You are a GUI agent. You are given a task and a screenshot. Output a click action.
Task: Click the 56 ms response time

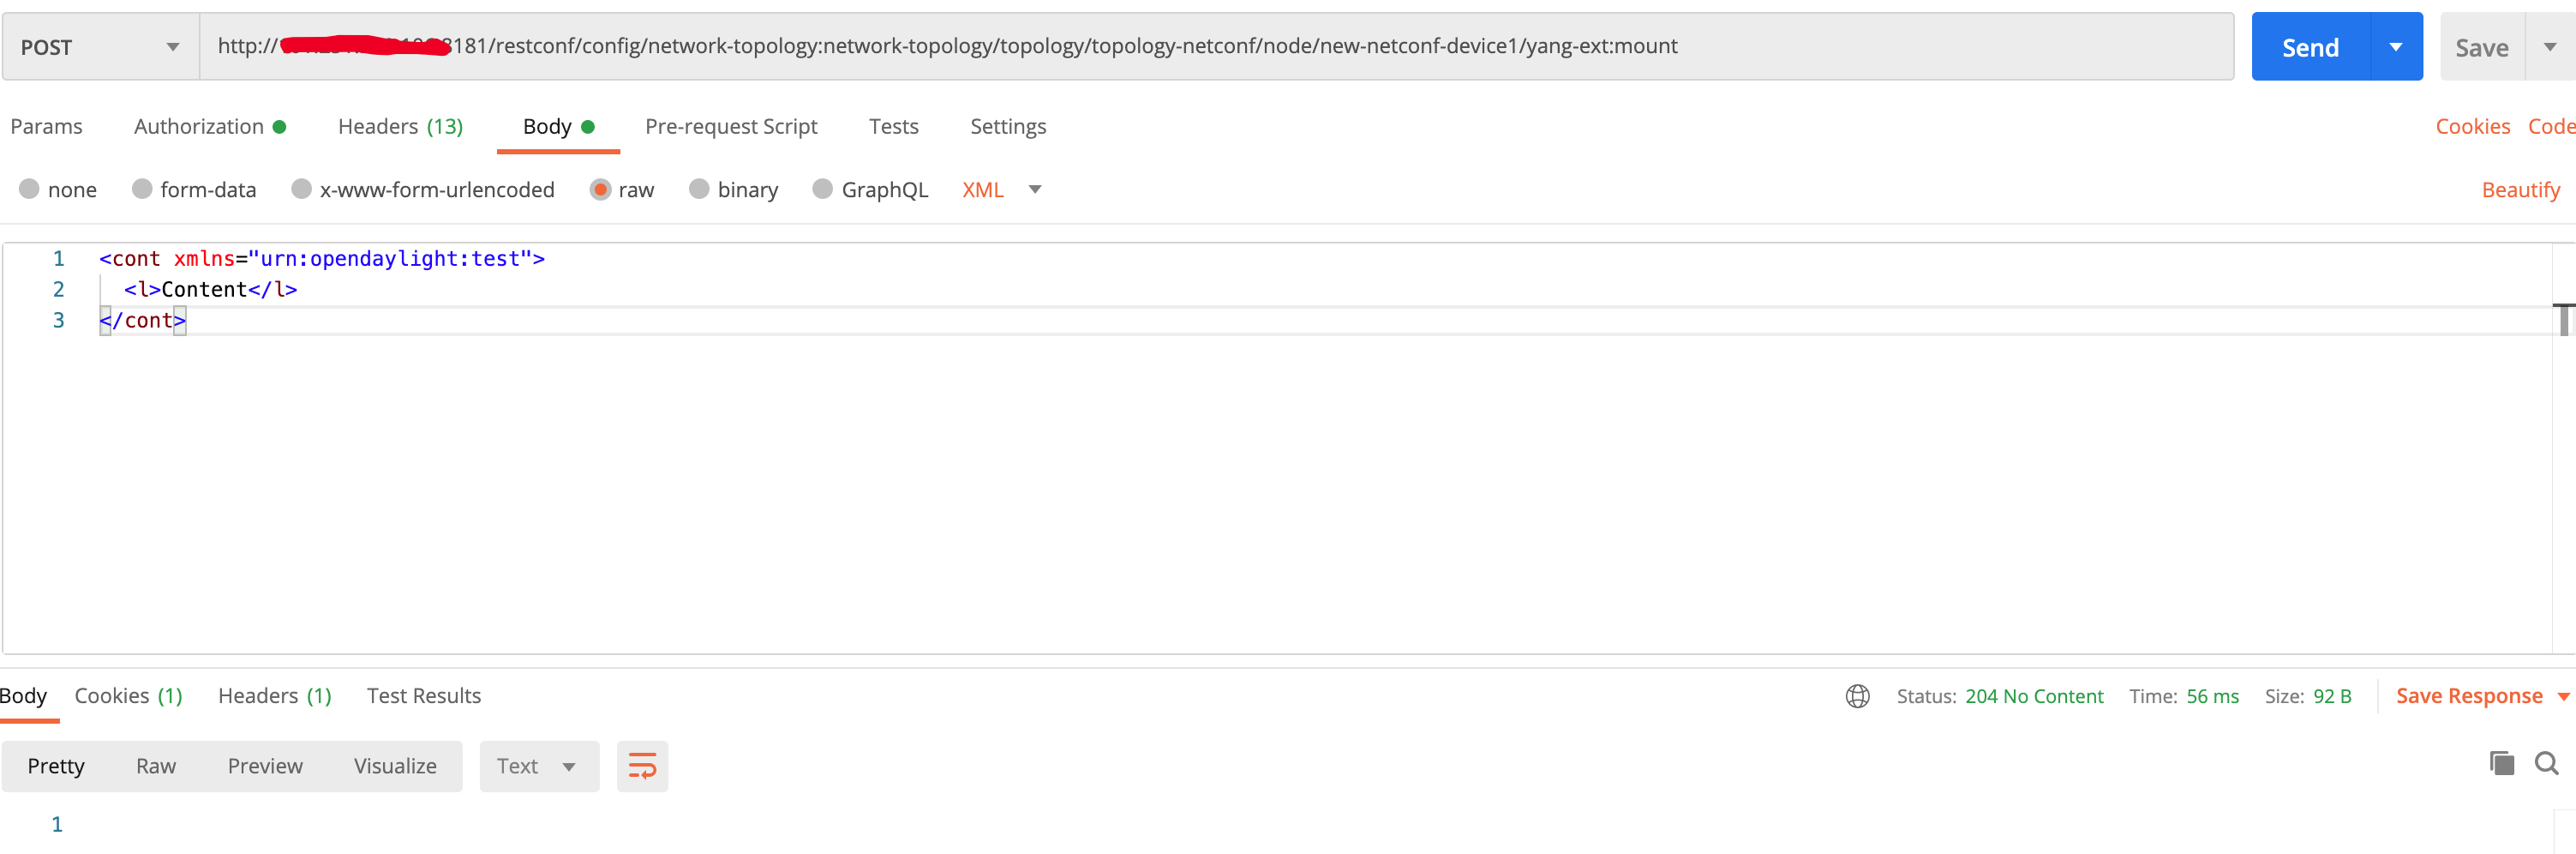point(2212,696)
